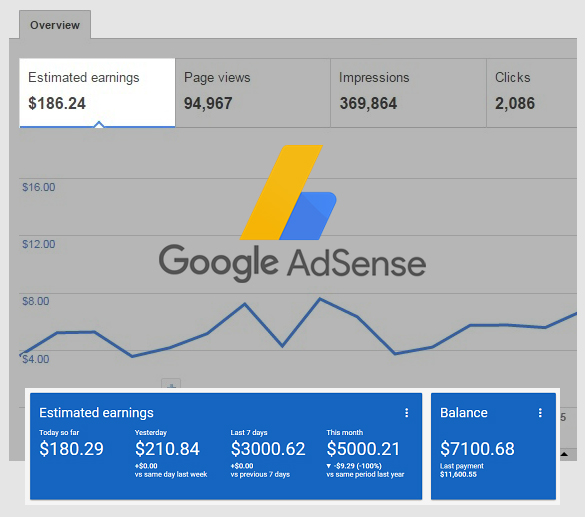Click the 'vs previous 7 days' text

pos(260,474)
